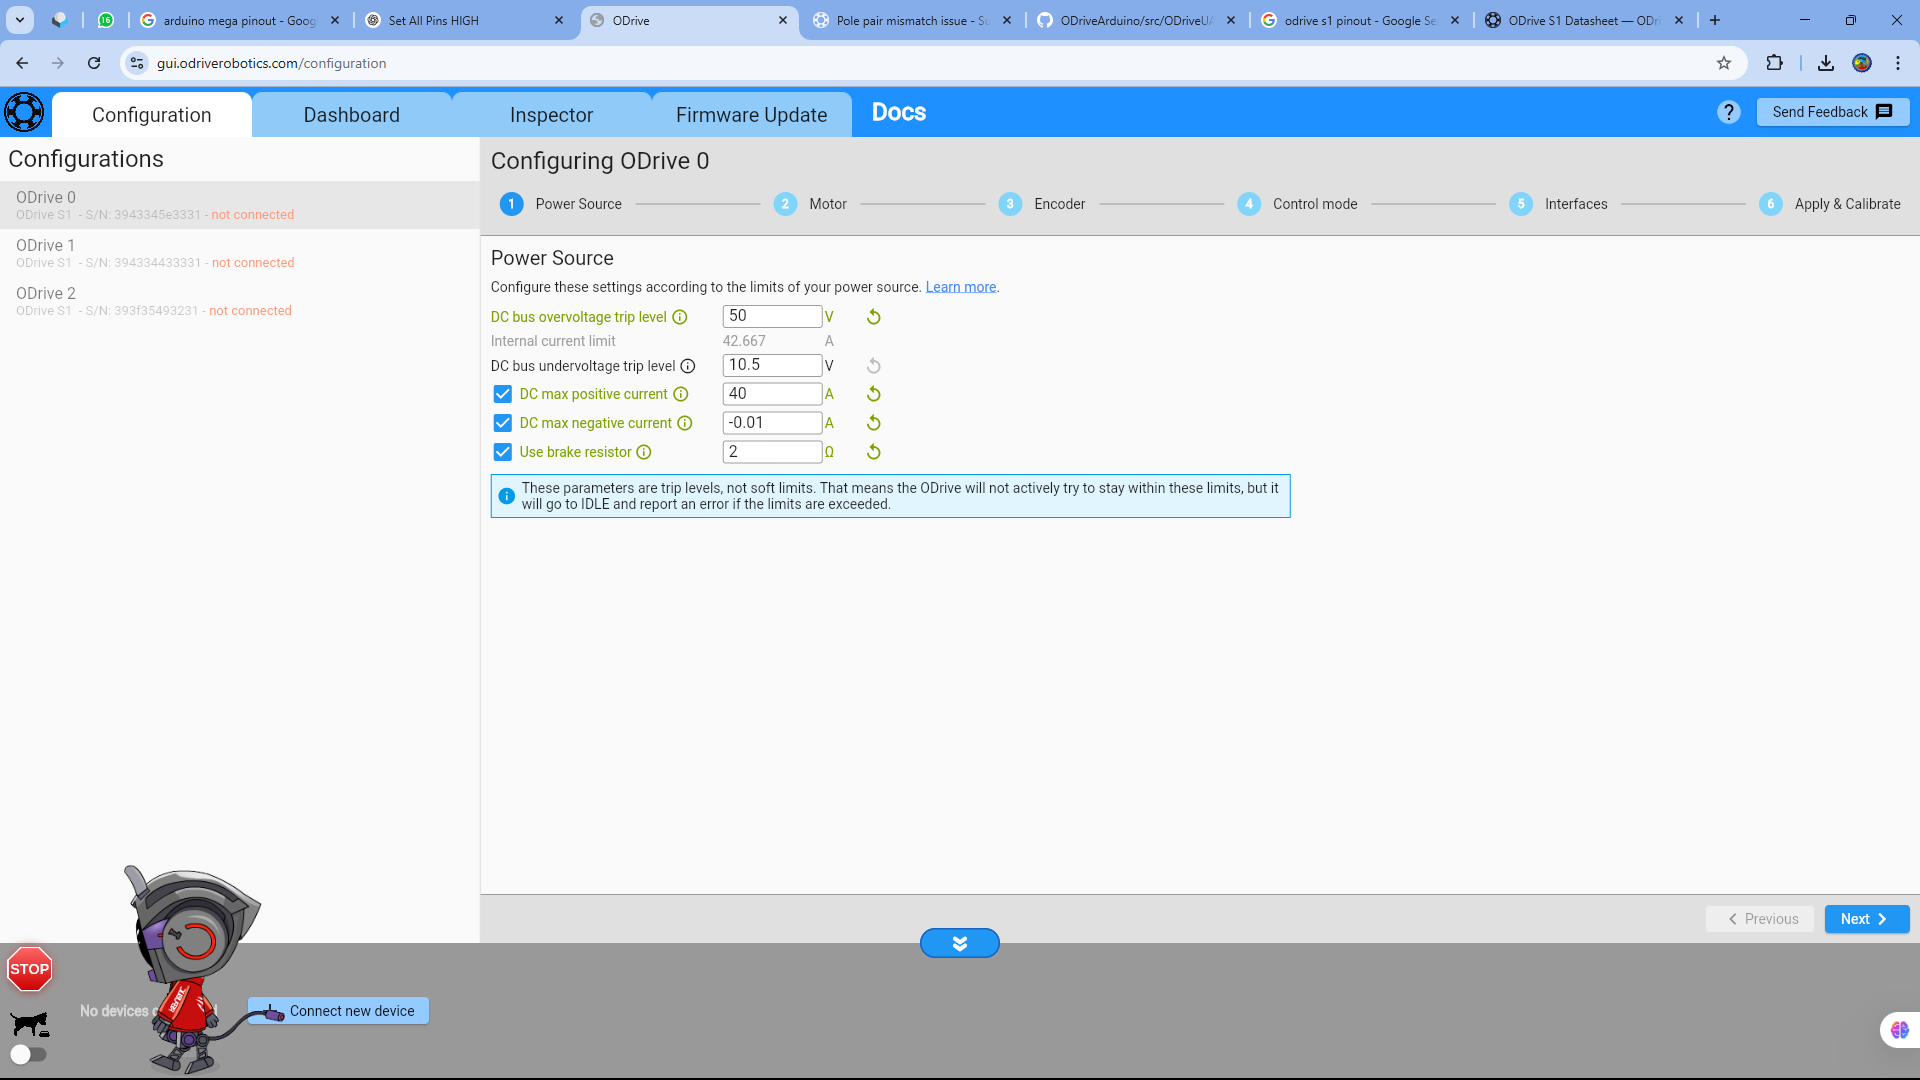Click the Next button

click(1866, 919)
